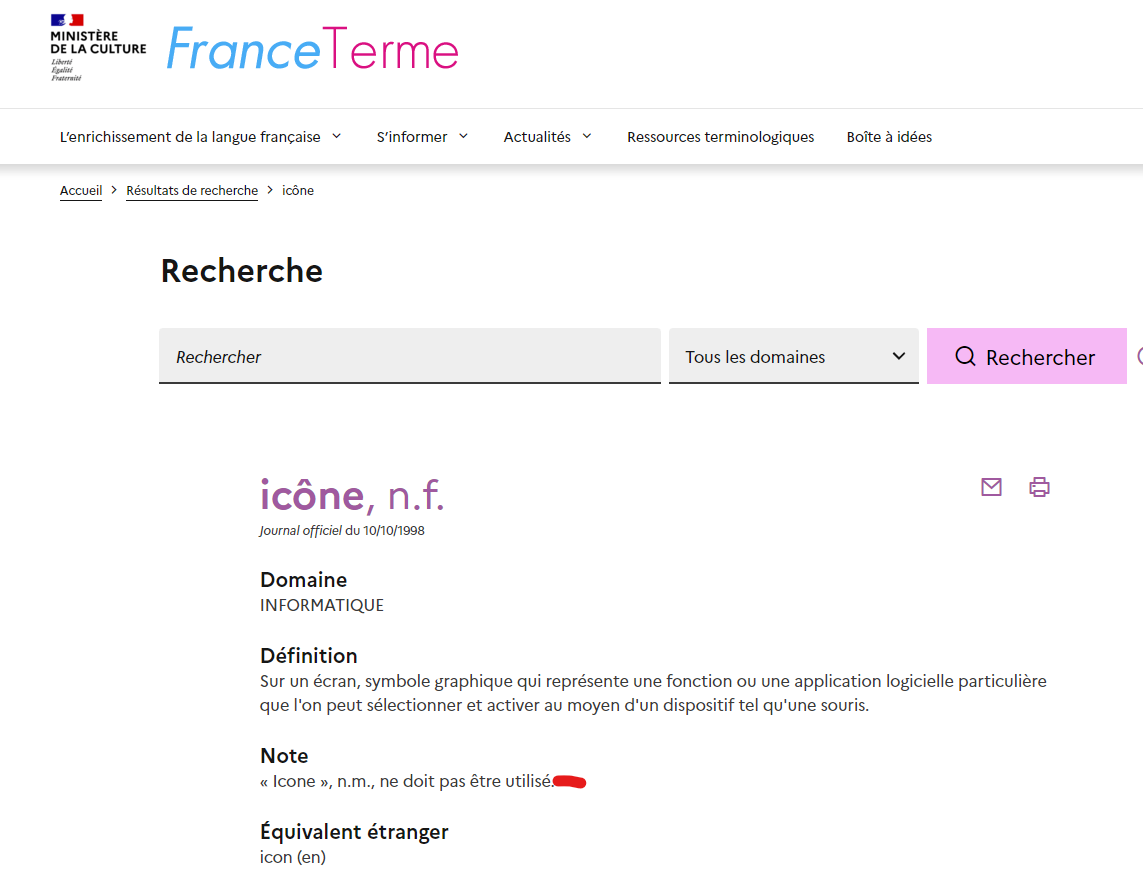The image size is (1143, 883).
Task: Expand the Actualités menu
Action: 547,137
